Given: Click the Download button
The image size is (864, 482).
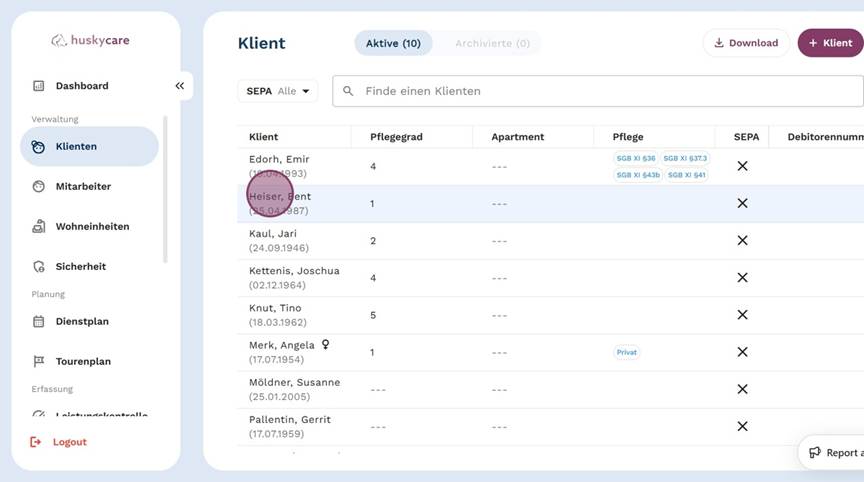Looking at the screenshot, I should pos(746,43).
